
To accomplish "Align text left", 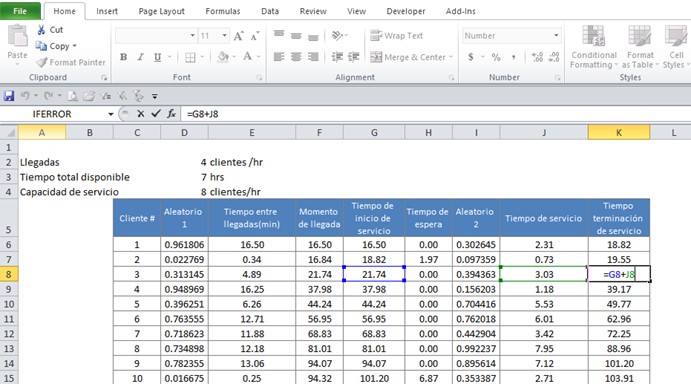I will pos(279,57).
